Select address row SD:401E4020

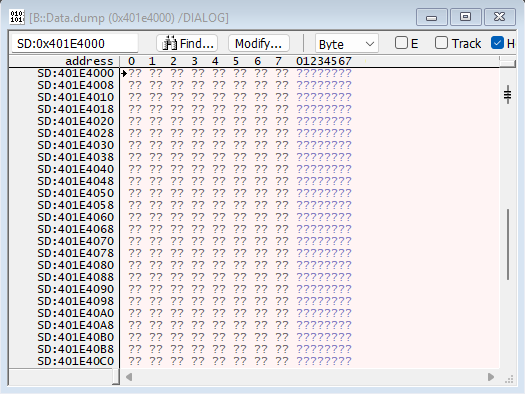[x=76, y=121]
